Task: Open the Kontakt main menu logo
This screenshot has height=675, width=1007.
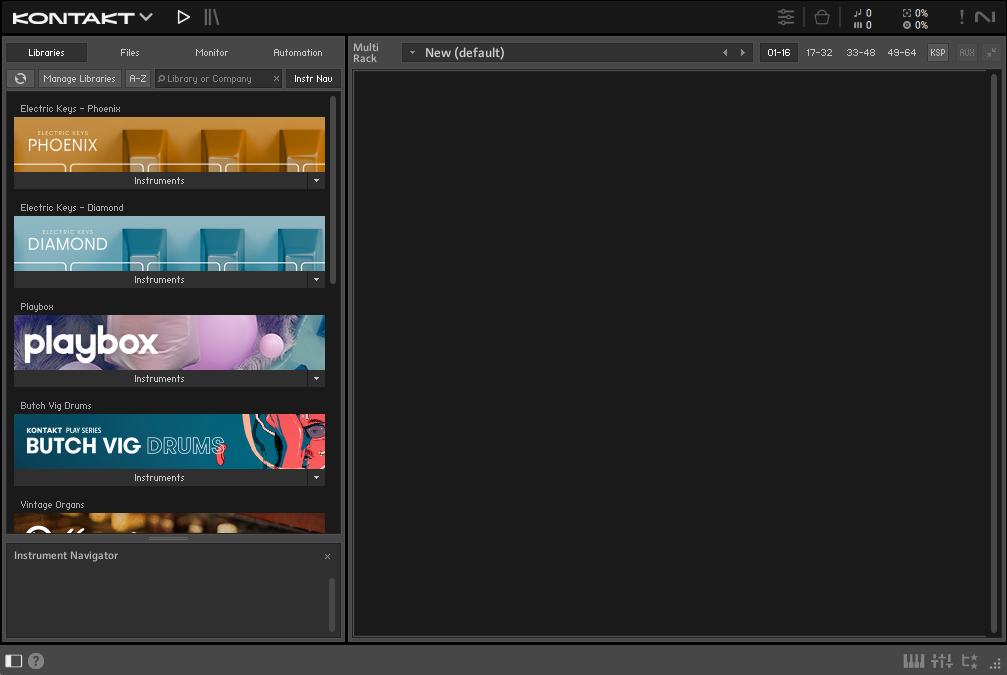Action: [x=82, y=17]
